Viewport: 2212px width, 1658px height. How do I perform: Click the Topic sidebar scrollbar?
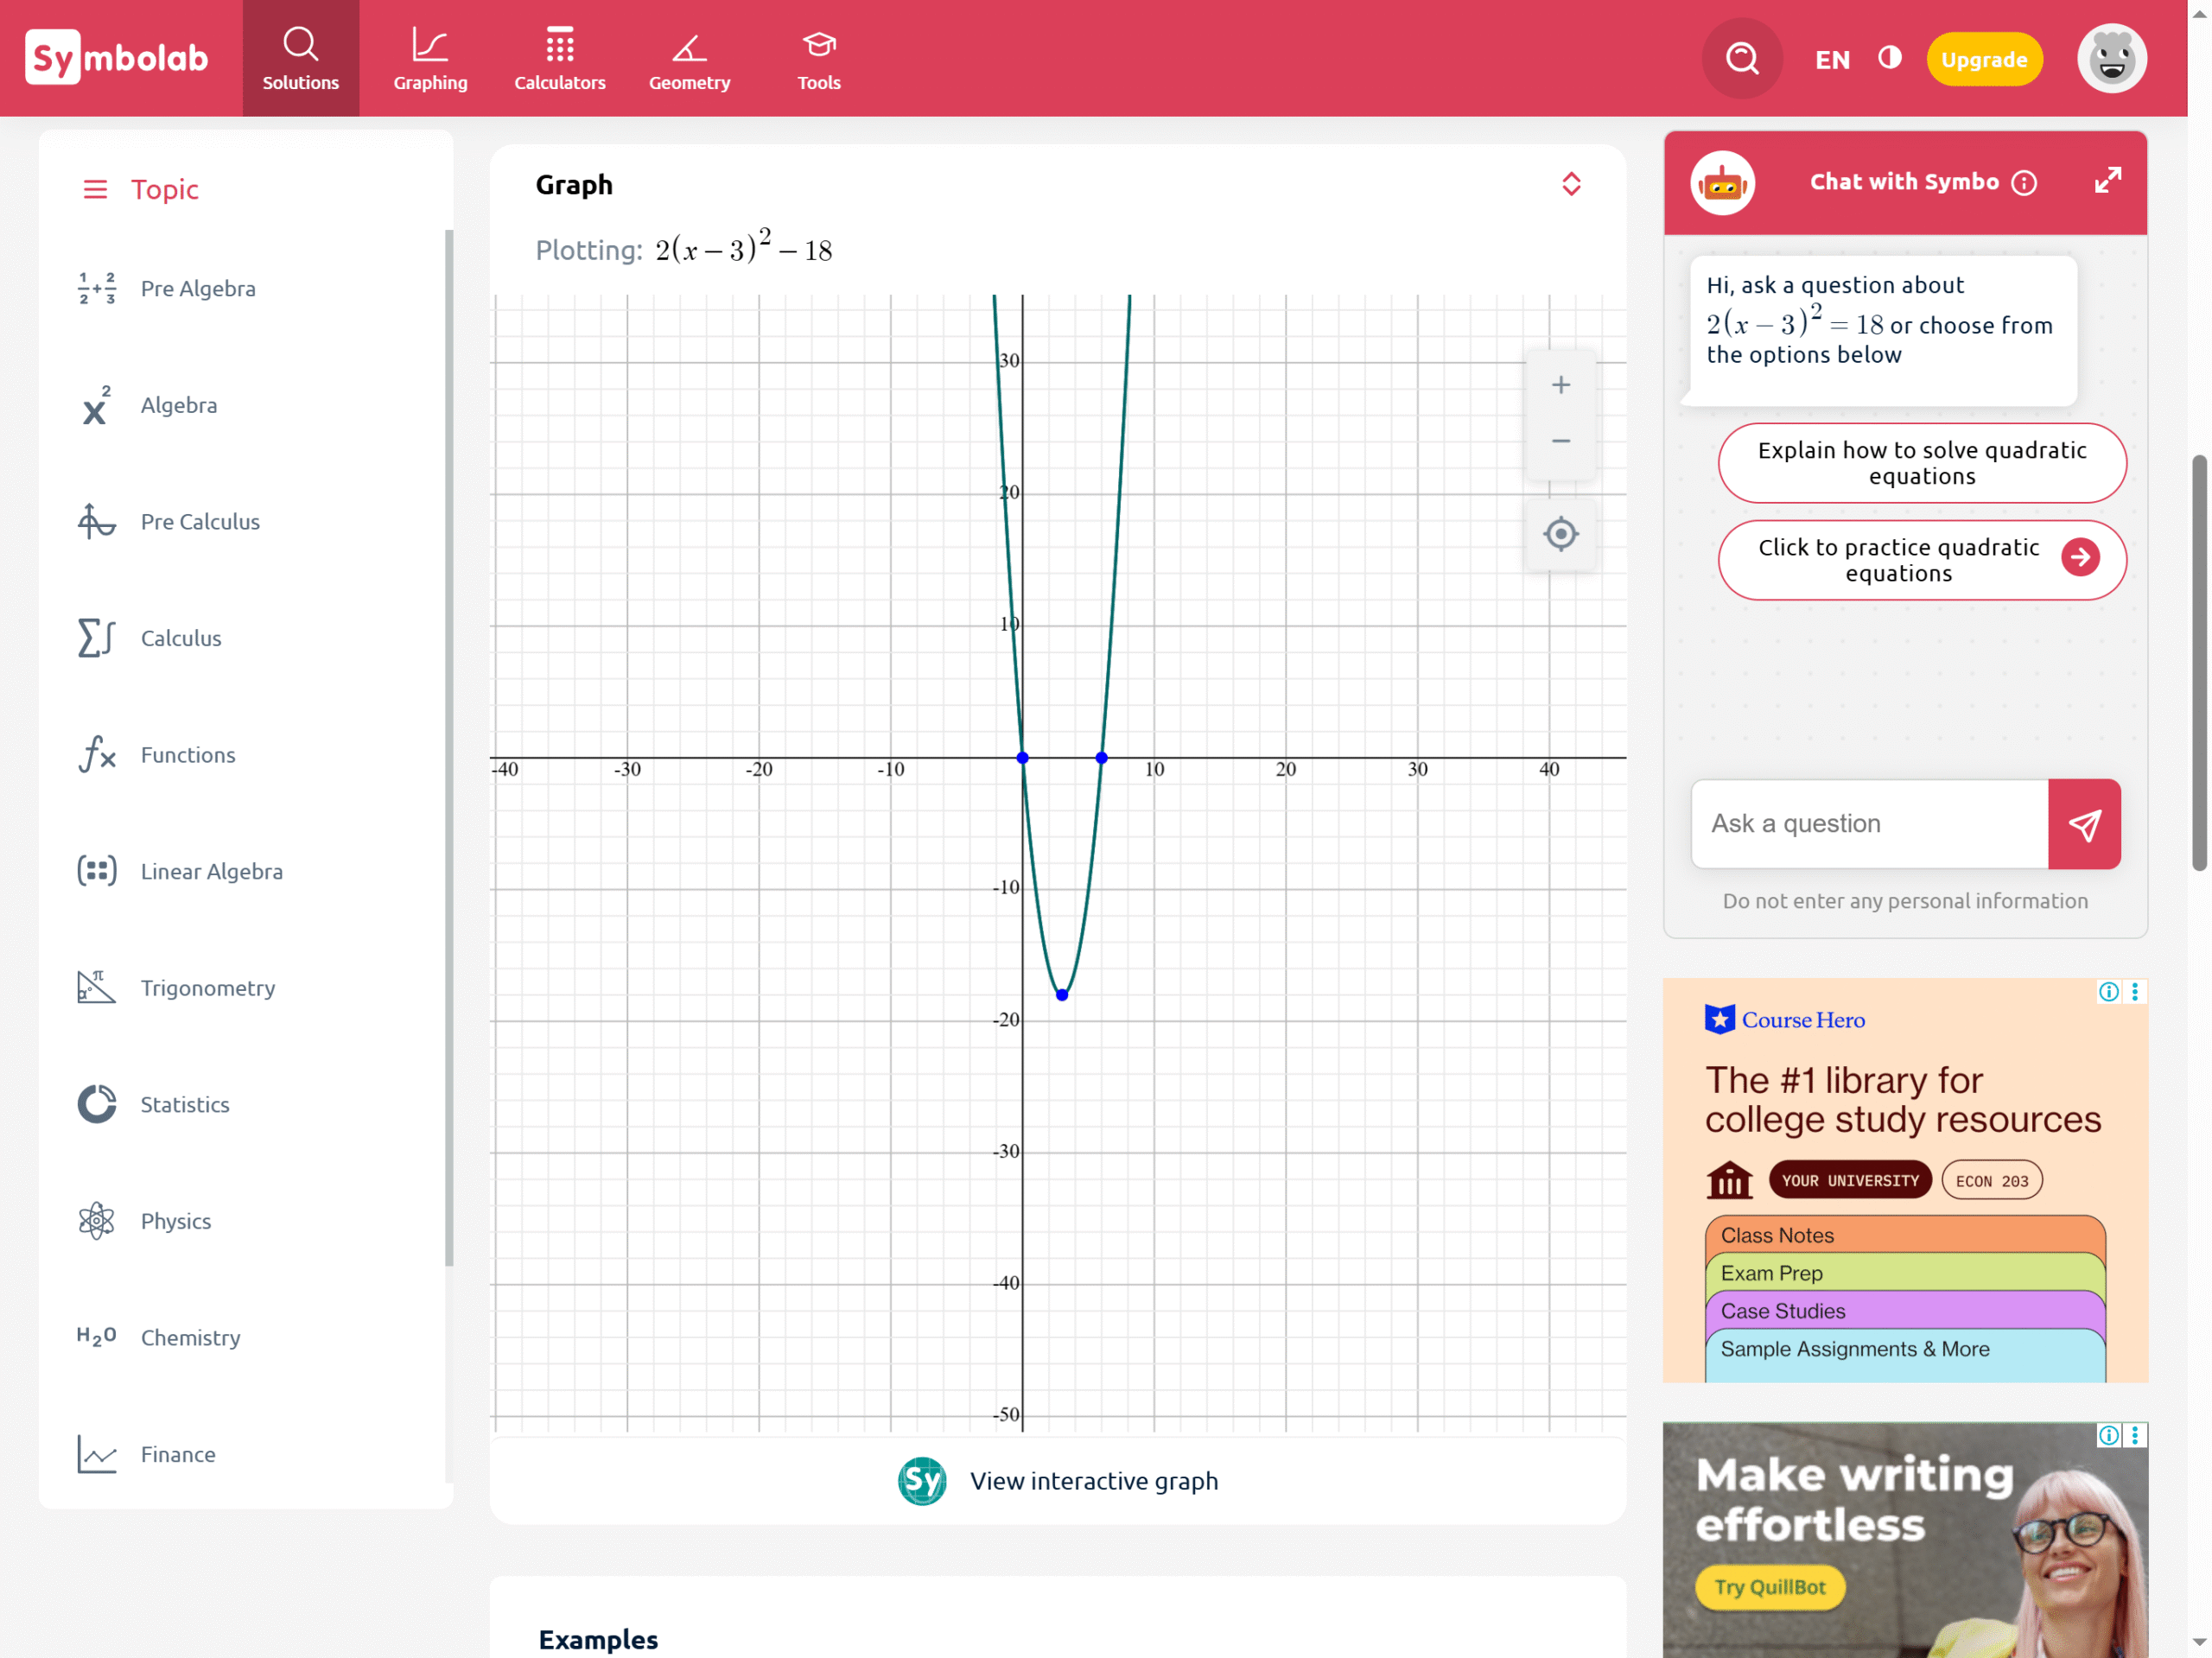[449, 748]
